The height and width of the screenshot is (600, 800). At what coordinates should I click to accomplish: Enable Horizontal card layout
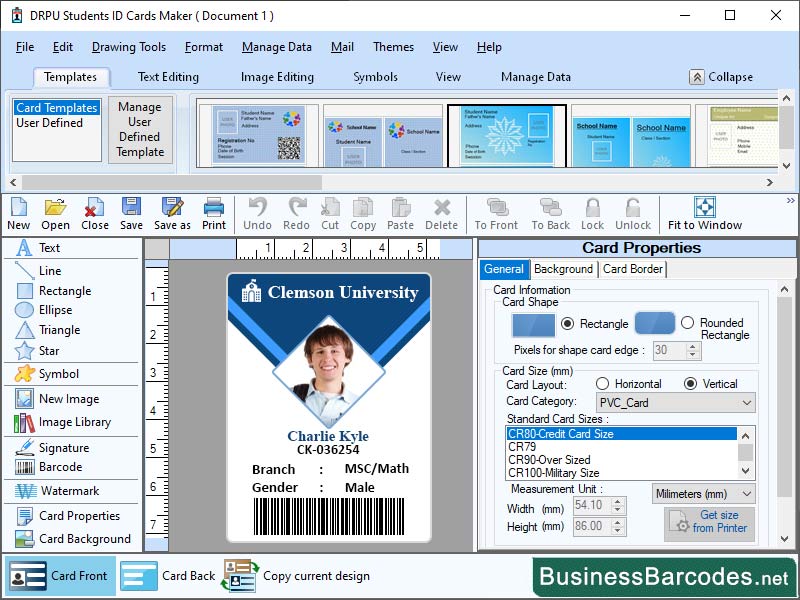coord(602,383)
